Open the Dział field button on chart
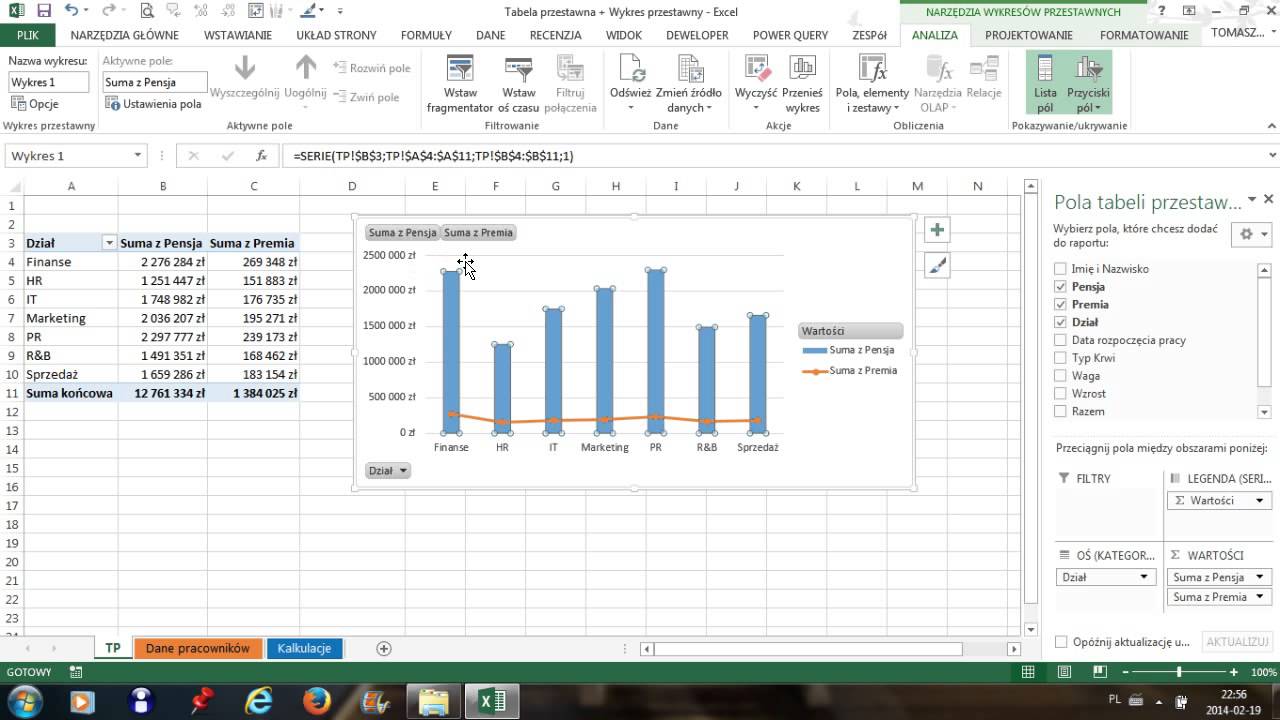1280x720 pixels. (x=389, y=470)
